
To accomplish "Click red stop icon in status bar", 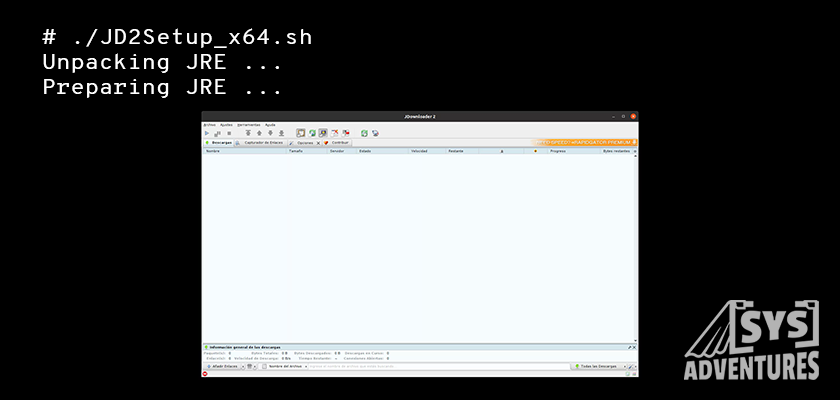I will point(205,374).
